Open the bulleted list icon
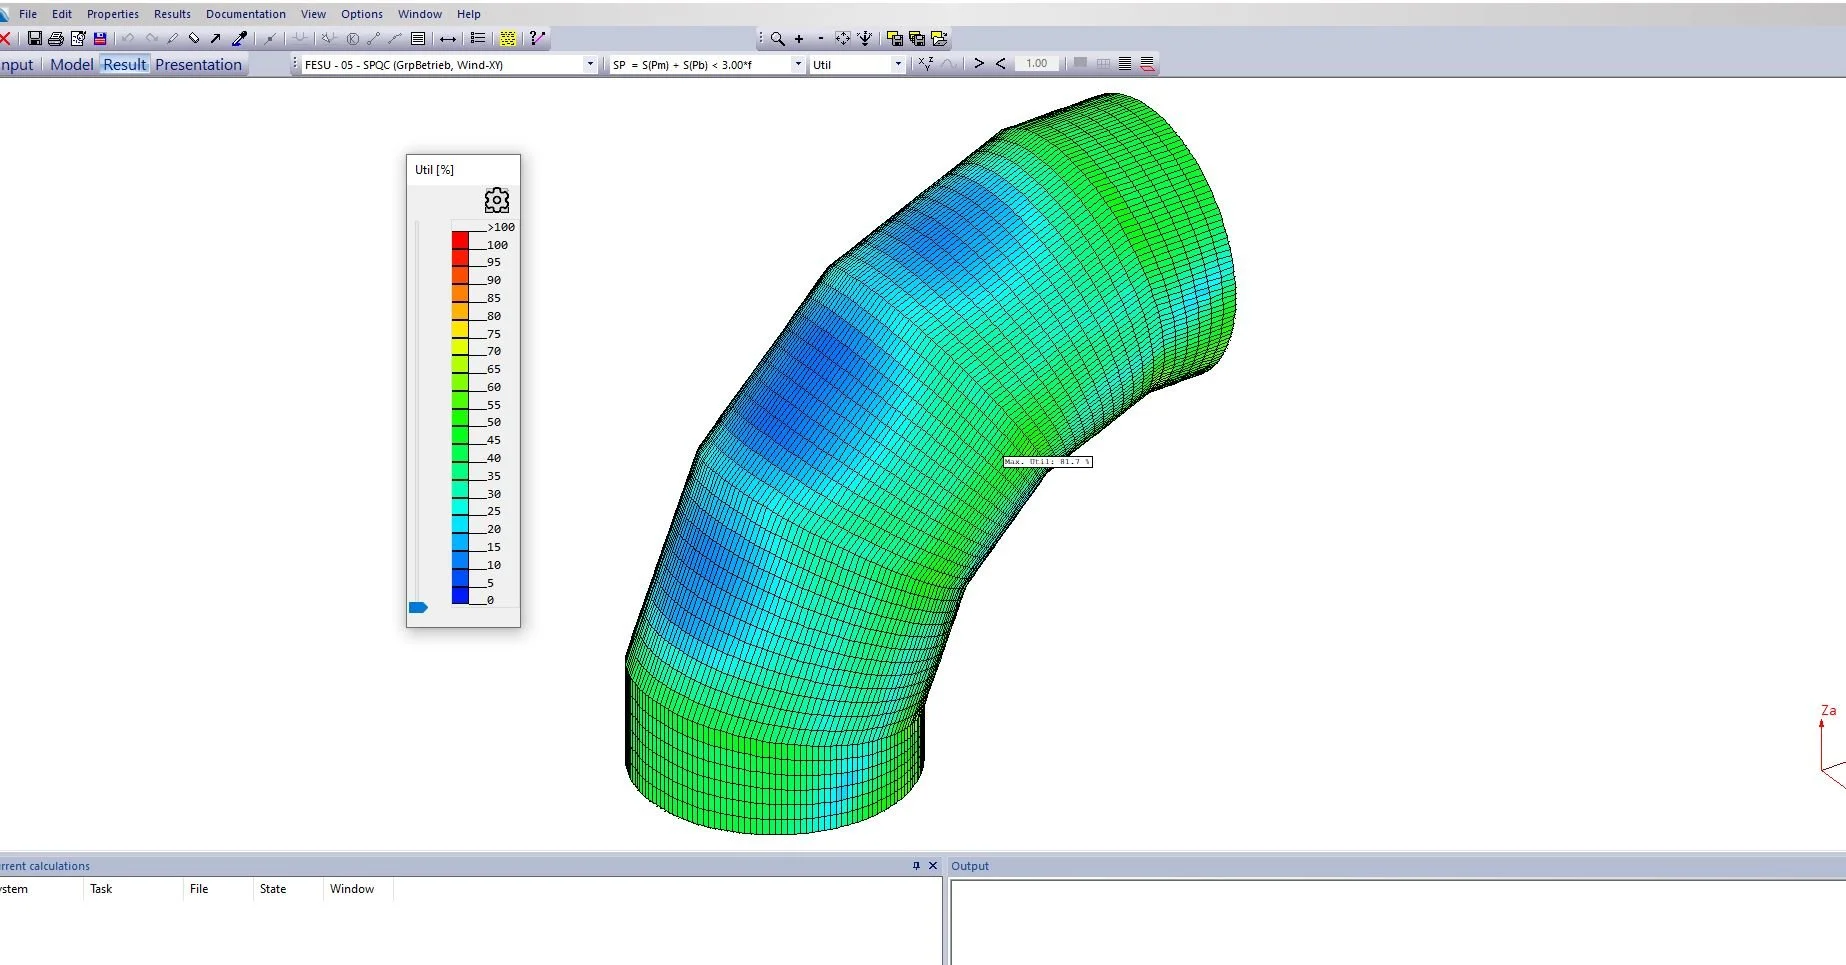This screenshot has height=965, width=1846. click(x=478, y=39)
